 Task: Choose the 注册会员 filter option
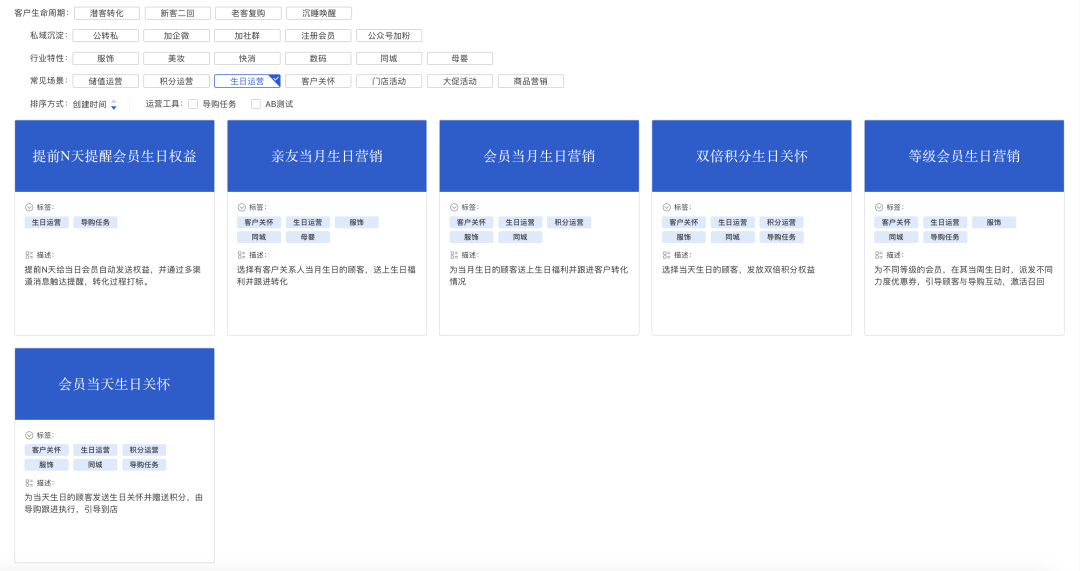tap(318, 36)
